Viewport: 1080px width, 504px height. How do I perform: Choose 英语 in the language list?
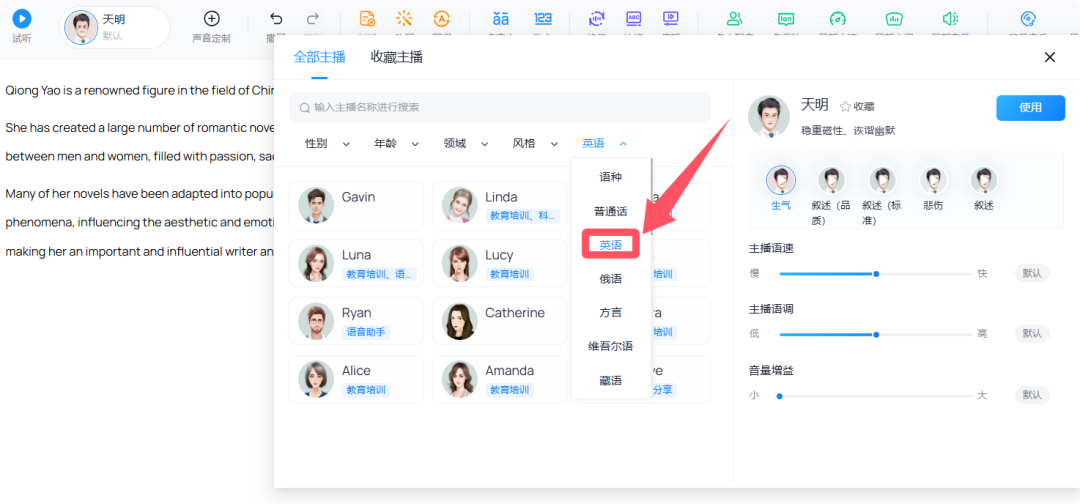coord(610,244)
